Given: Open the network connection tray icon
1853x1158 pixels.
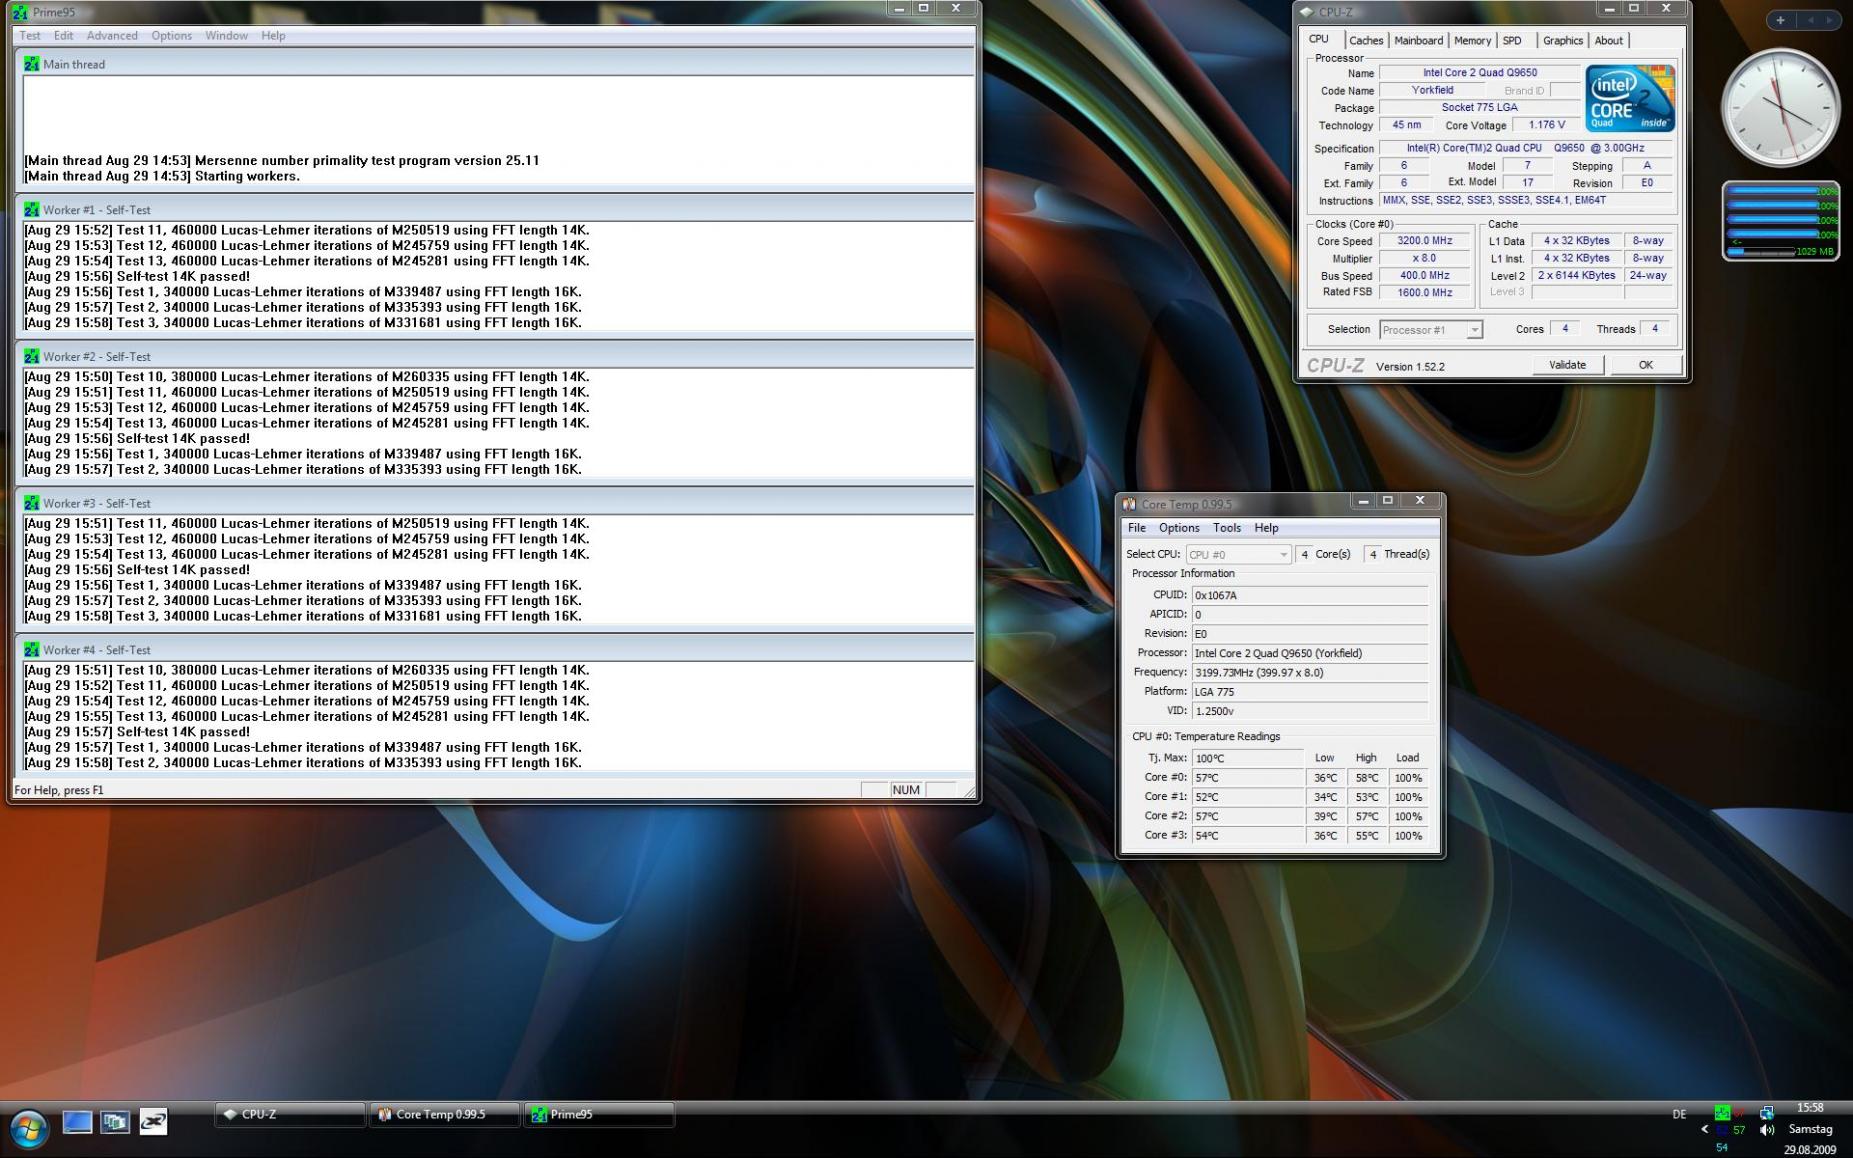Looking at the screenshot, I should pyautogui.click(x=1767, y=1112).
